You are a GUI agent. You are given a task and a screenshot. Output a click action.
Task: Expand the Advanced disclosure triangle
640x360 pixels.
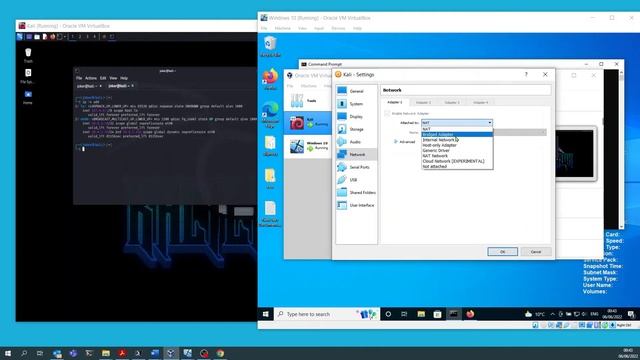tap(396, 142)
